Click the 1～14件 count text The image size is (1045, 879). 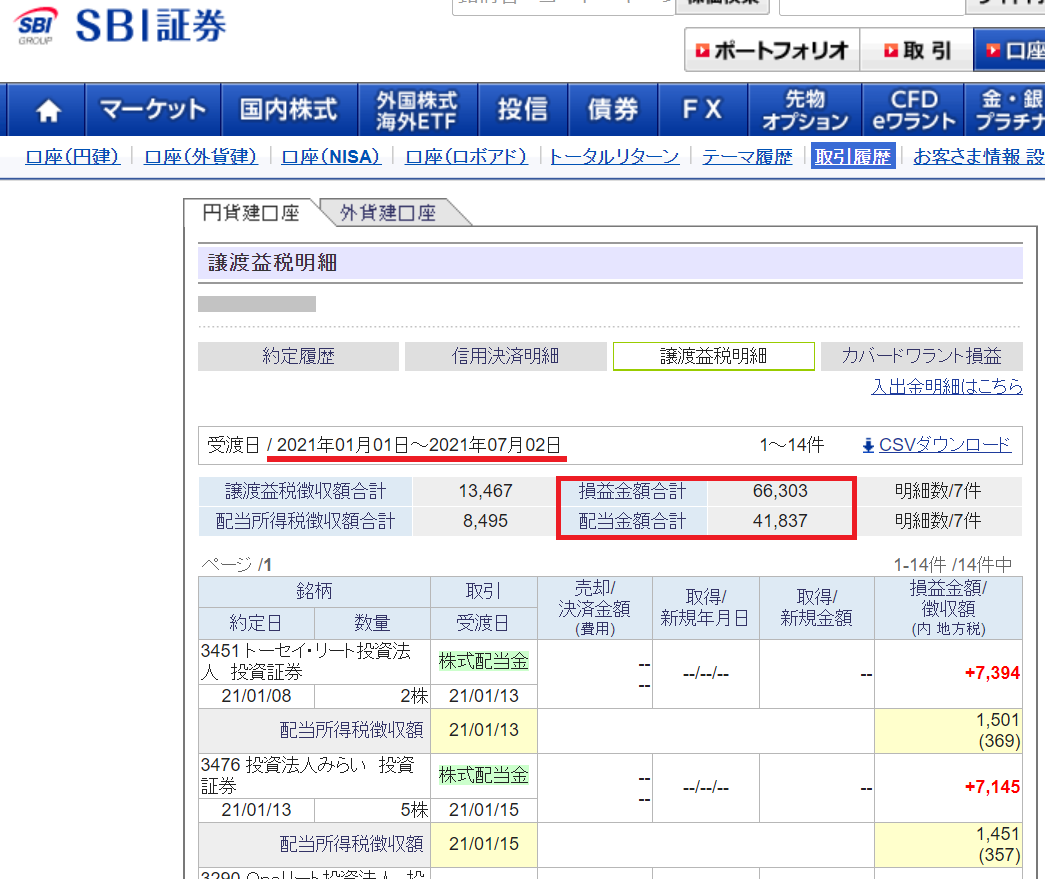[x=792, y=444]
